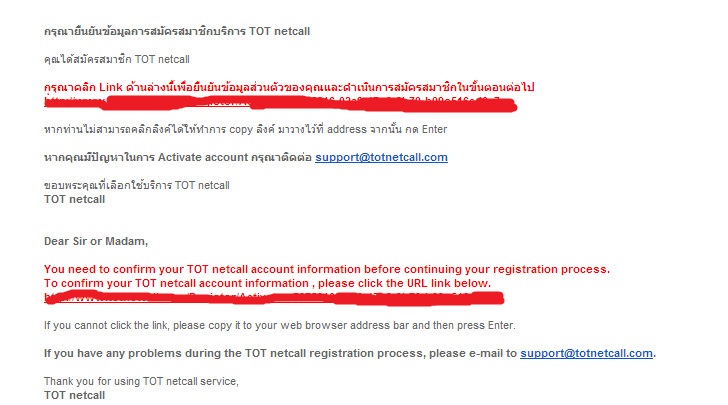Screen dimensions: 728x405
Task: Click the bold Thai text mentioning 'Activate account'
Action: coord(178,157)
